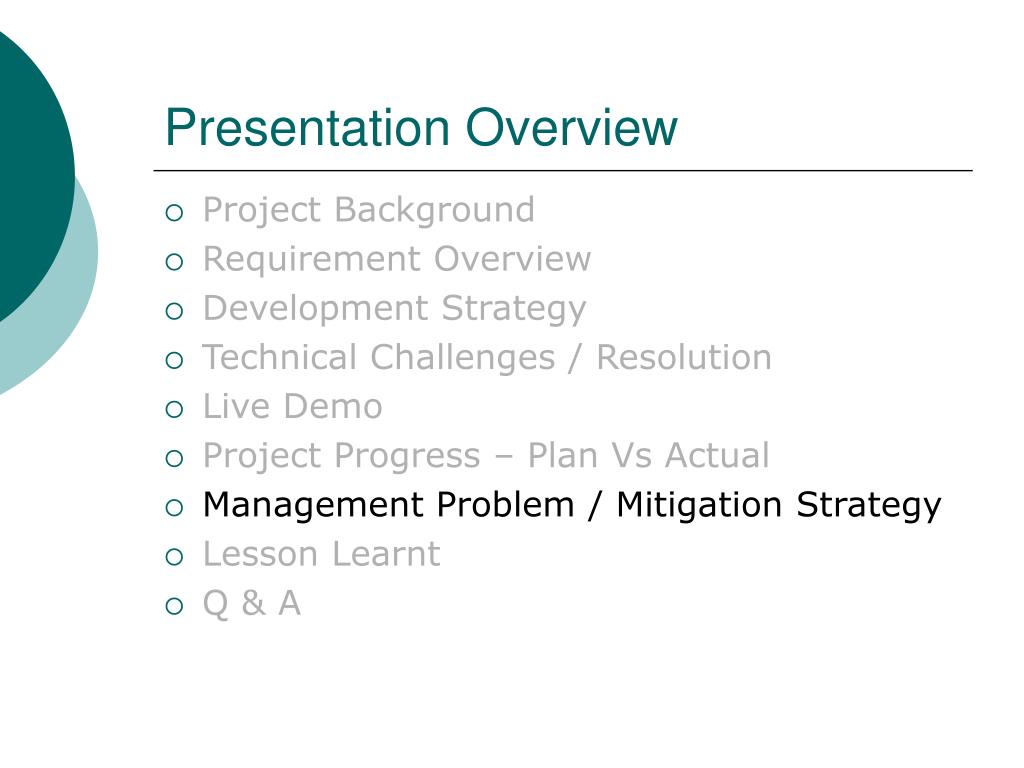1024x768 pixels.
Task: Click the "Development Strategy" list entry
Action: click(x=394, y=308)
